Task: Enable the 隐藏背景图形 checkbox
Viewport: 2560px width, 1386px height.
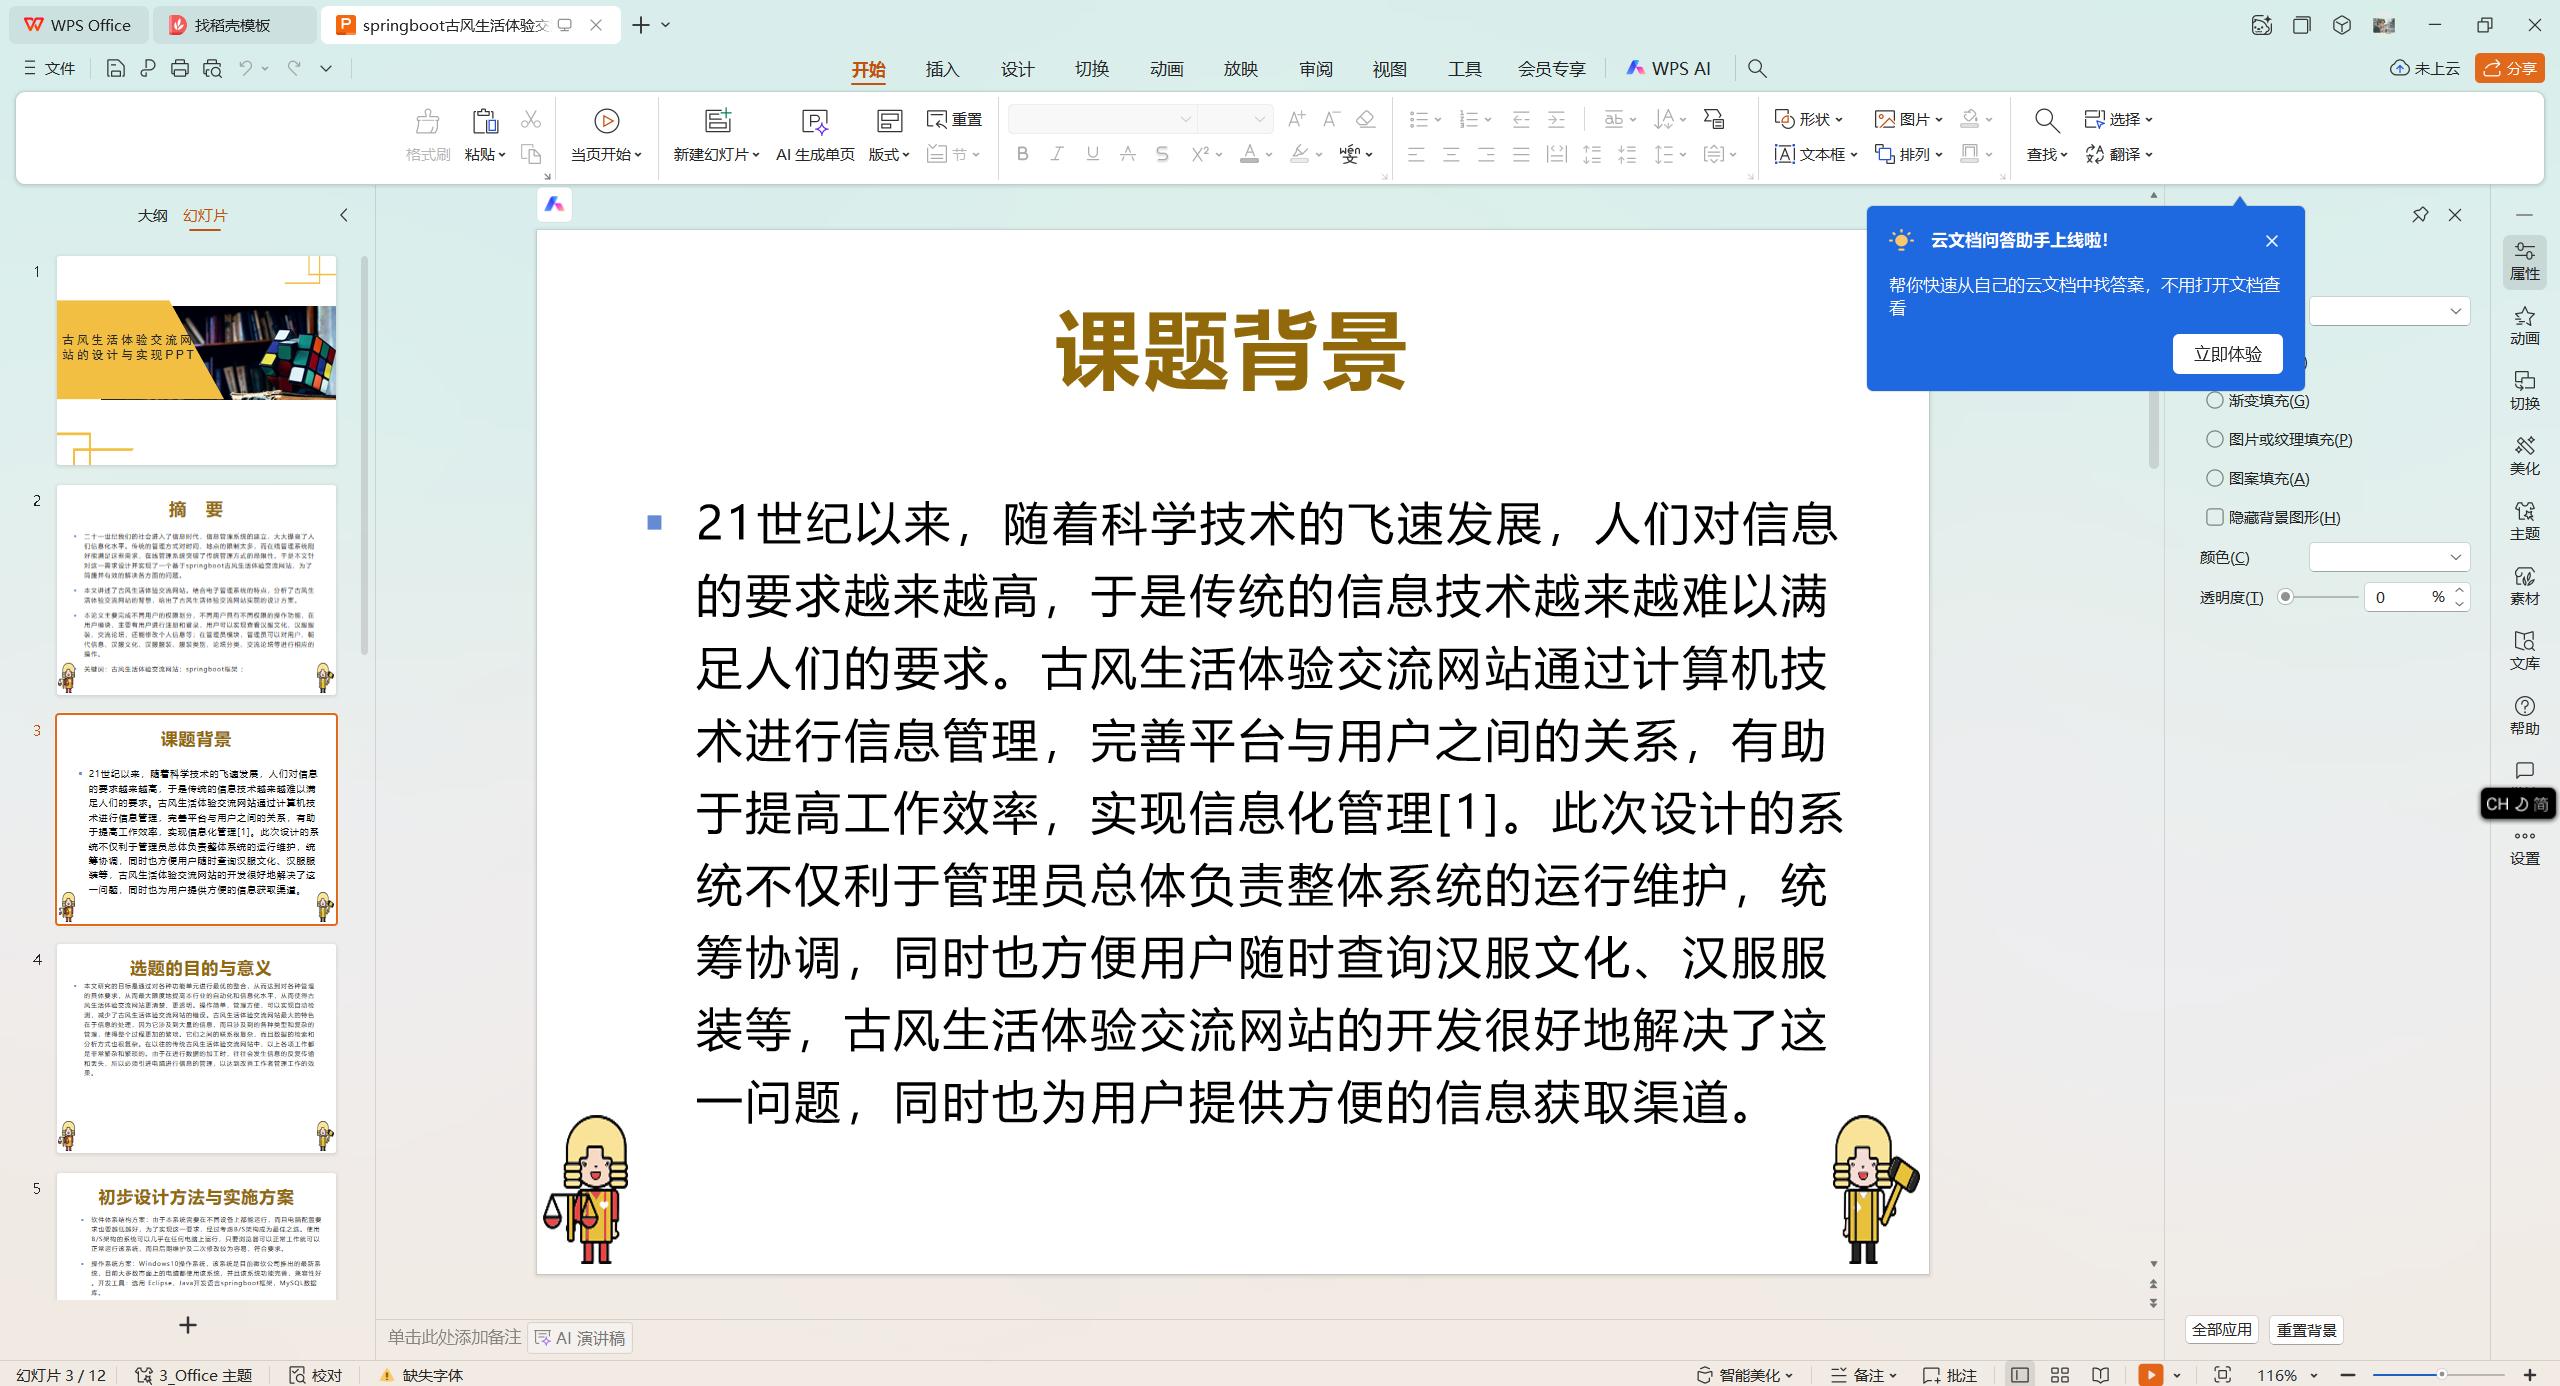Action: [2215, 517]
